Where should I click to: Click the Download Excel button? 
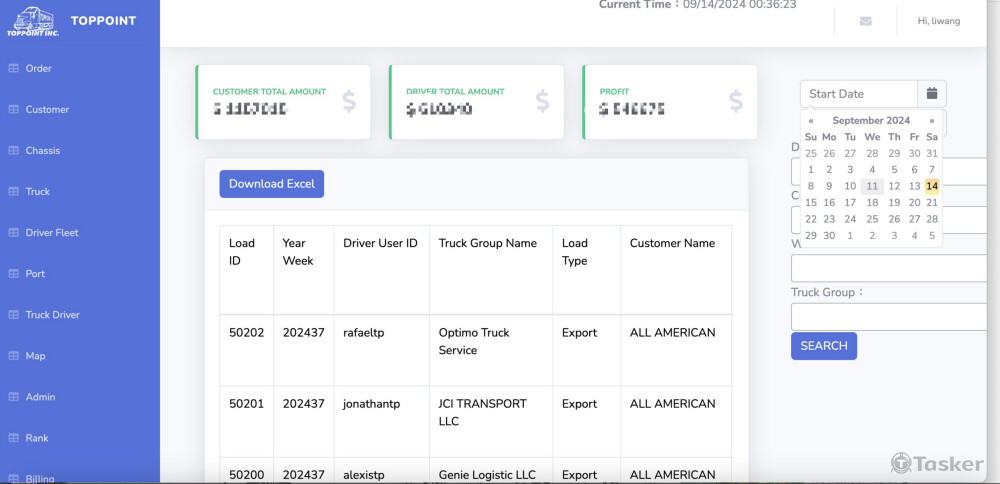click(272, 184)
